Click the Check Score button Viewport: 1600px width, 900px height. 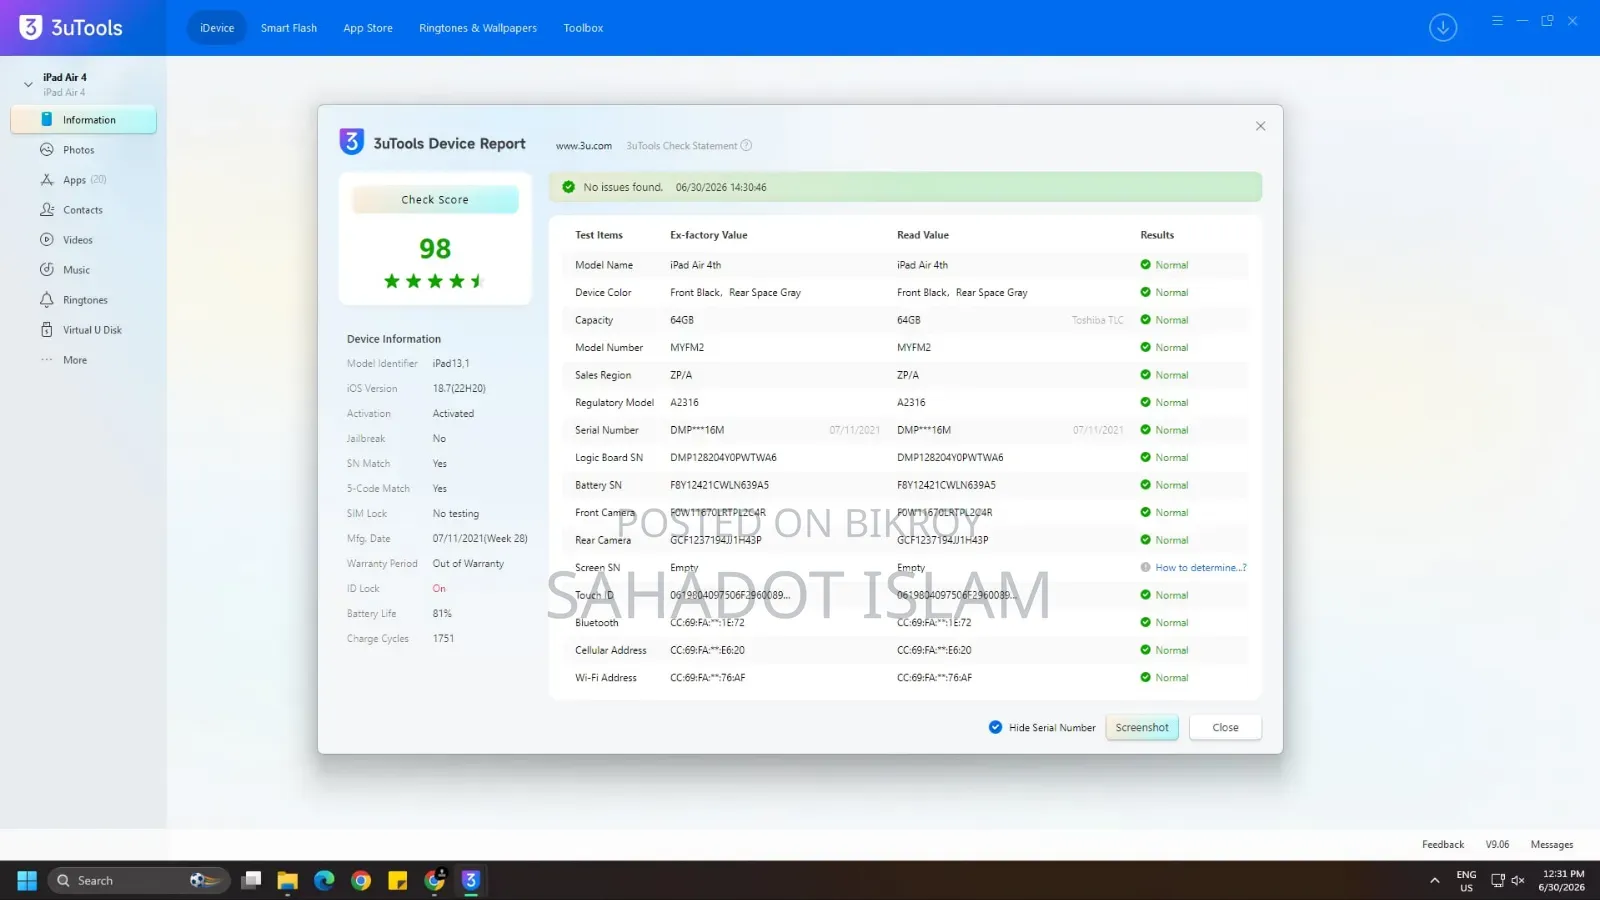435,199
